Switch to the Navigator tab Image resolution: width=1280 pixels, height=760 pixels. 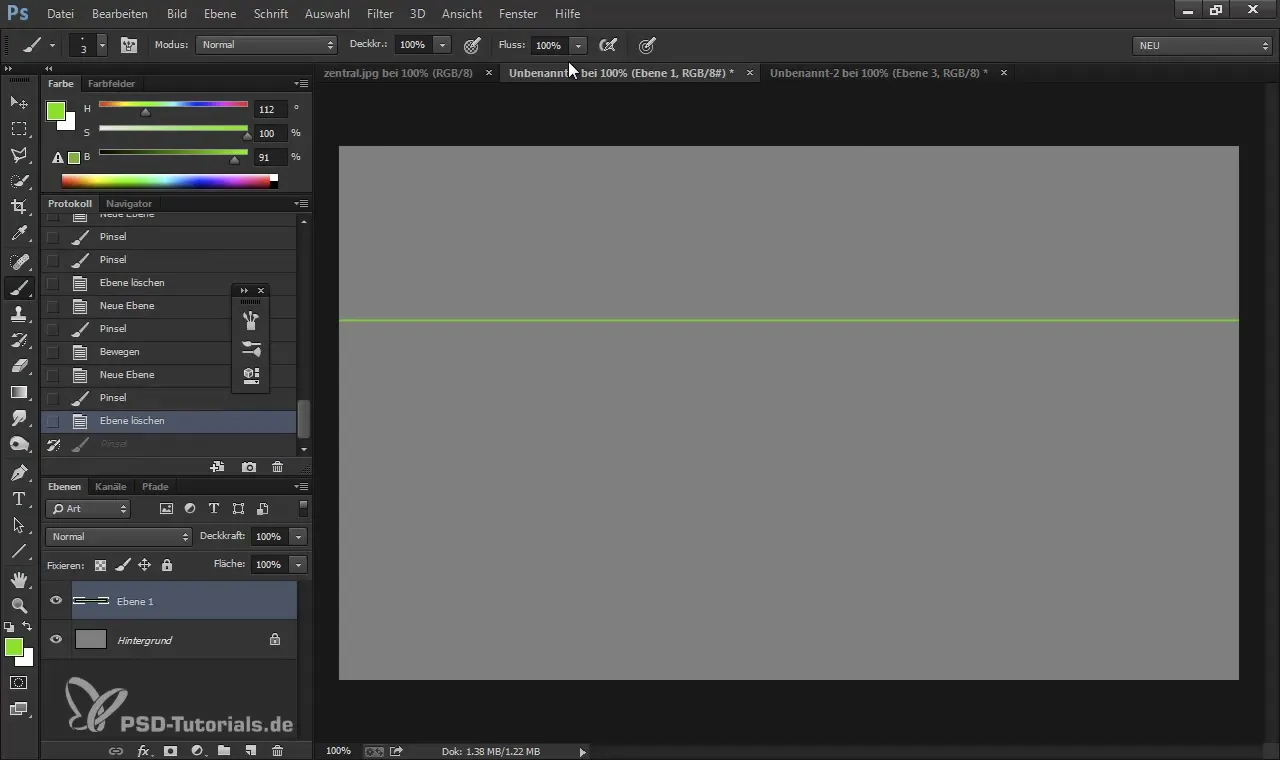(x=129, y=204)
